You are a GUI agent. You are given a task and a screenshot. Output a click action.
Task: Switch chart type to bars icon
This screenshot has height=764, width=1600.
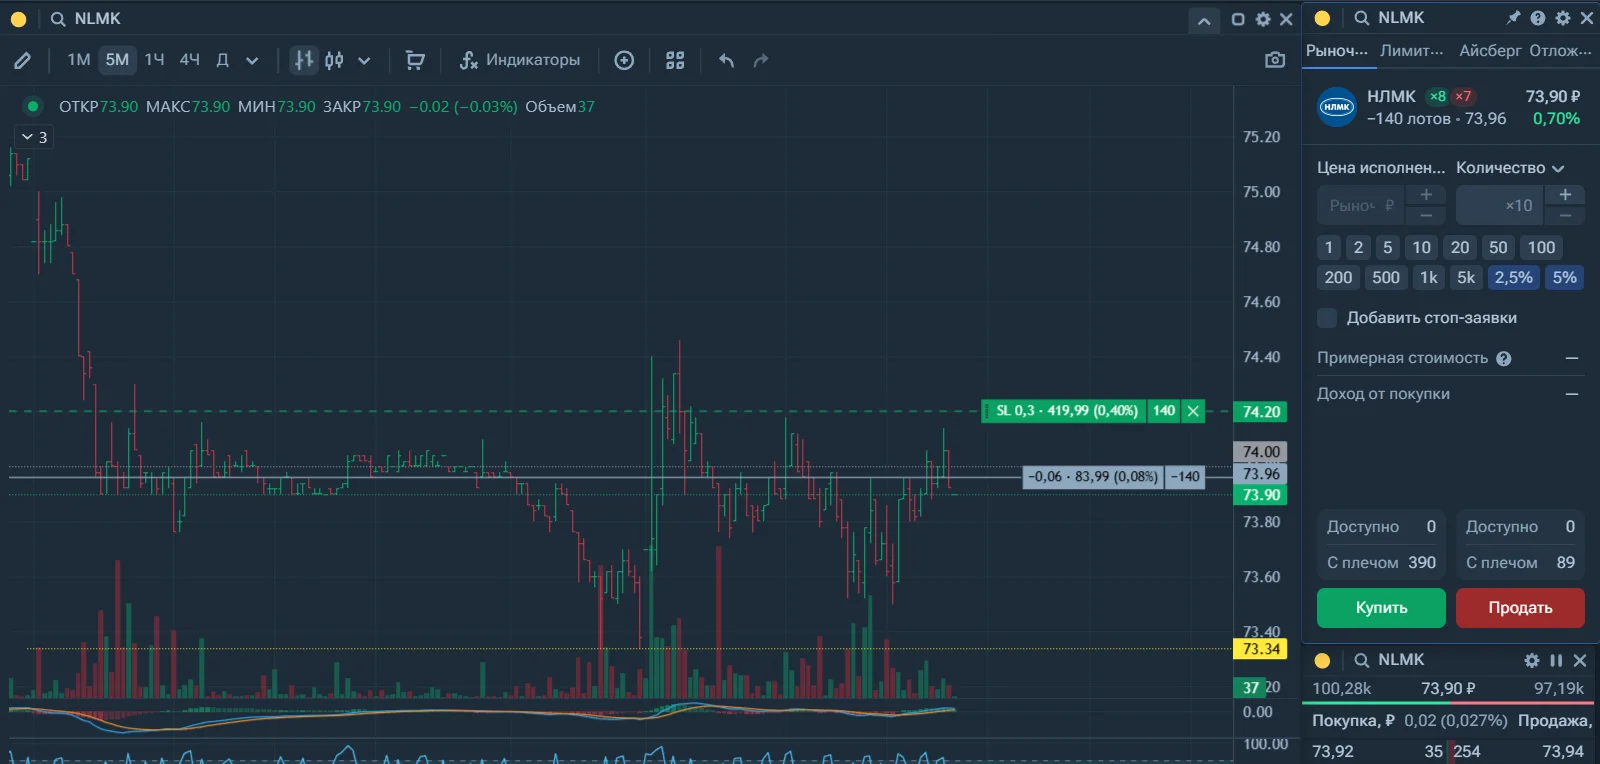point(304,60)
